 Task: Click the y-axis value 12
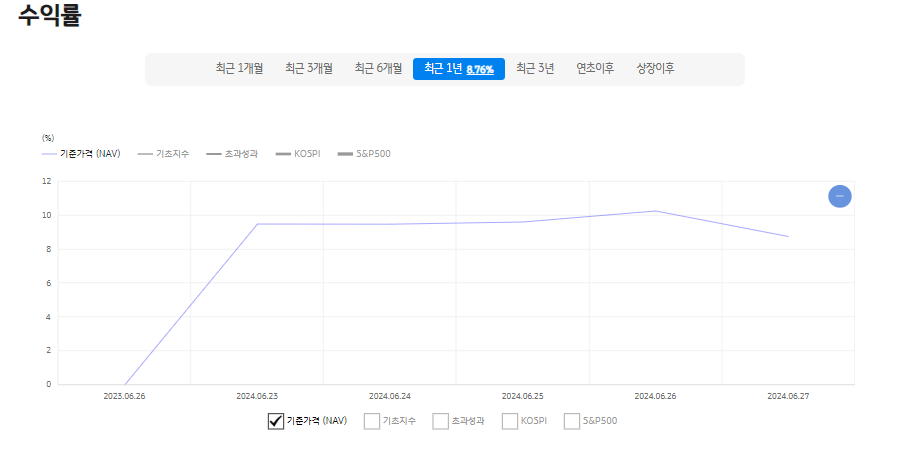47,181
